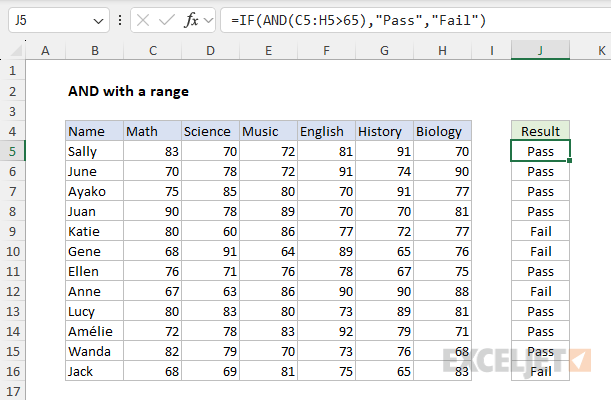Image resolution: width=611 pixels, height=400 pixels.
Task: Click the History header cell
Action: pos(385,131)
